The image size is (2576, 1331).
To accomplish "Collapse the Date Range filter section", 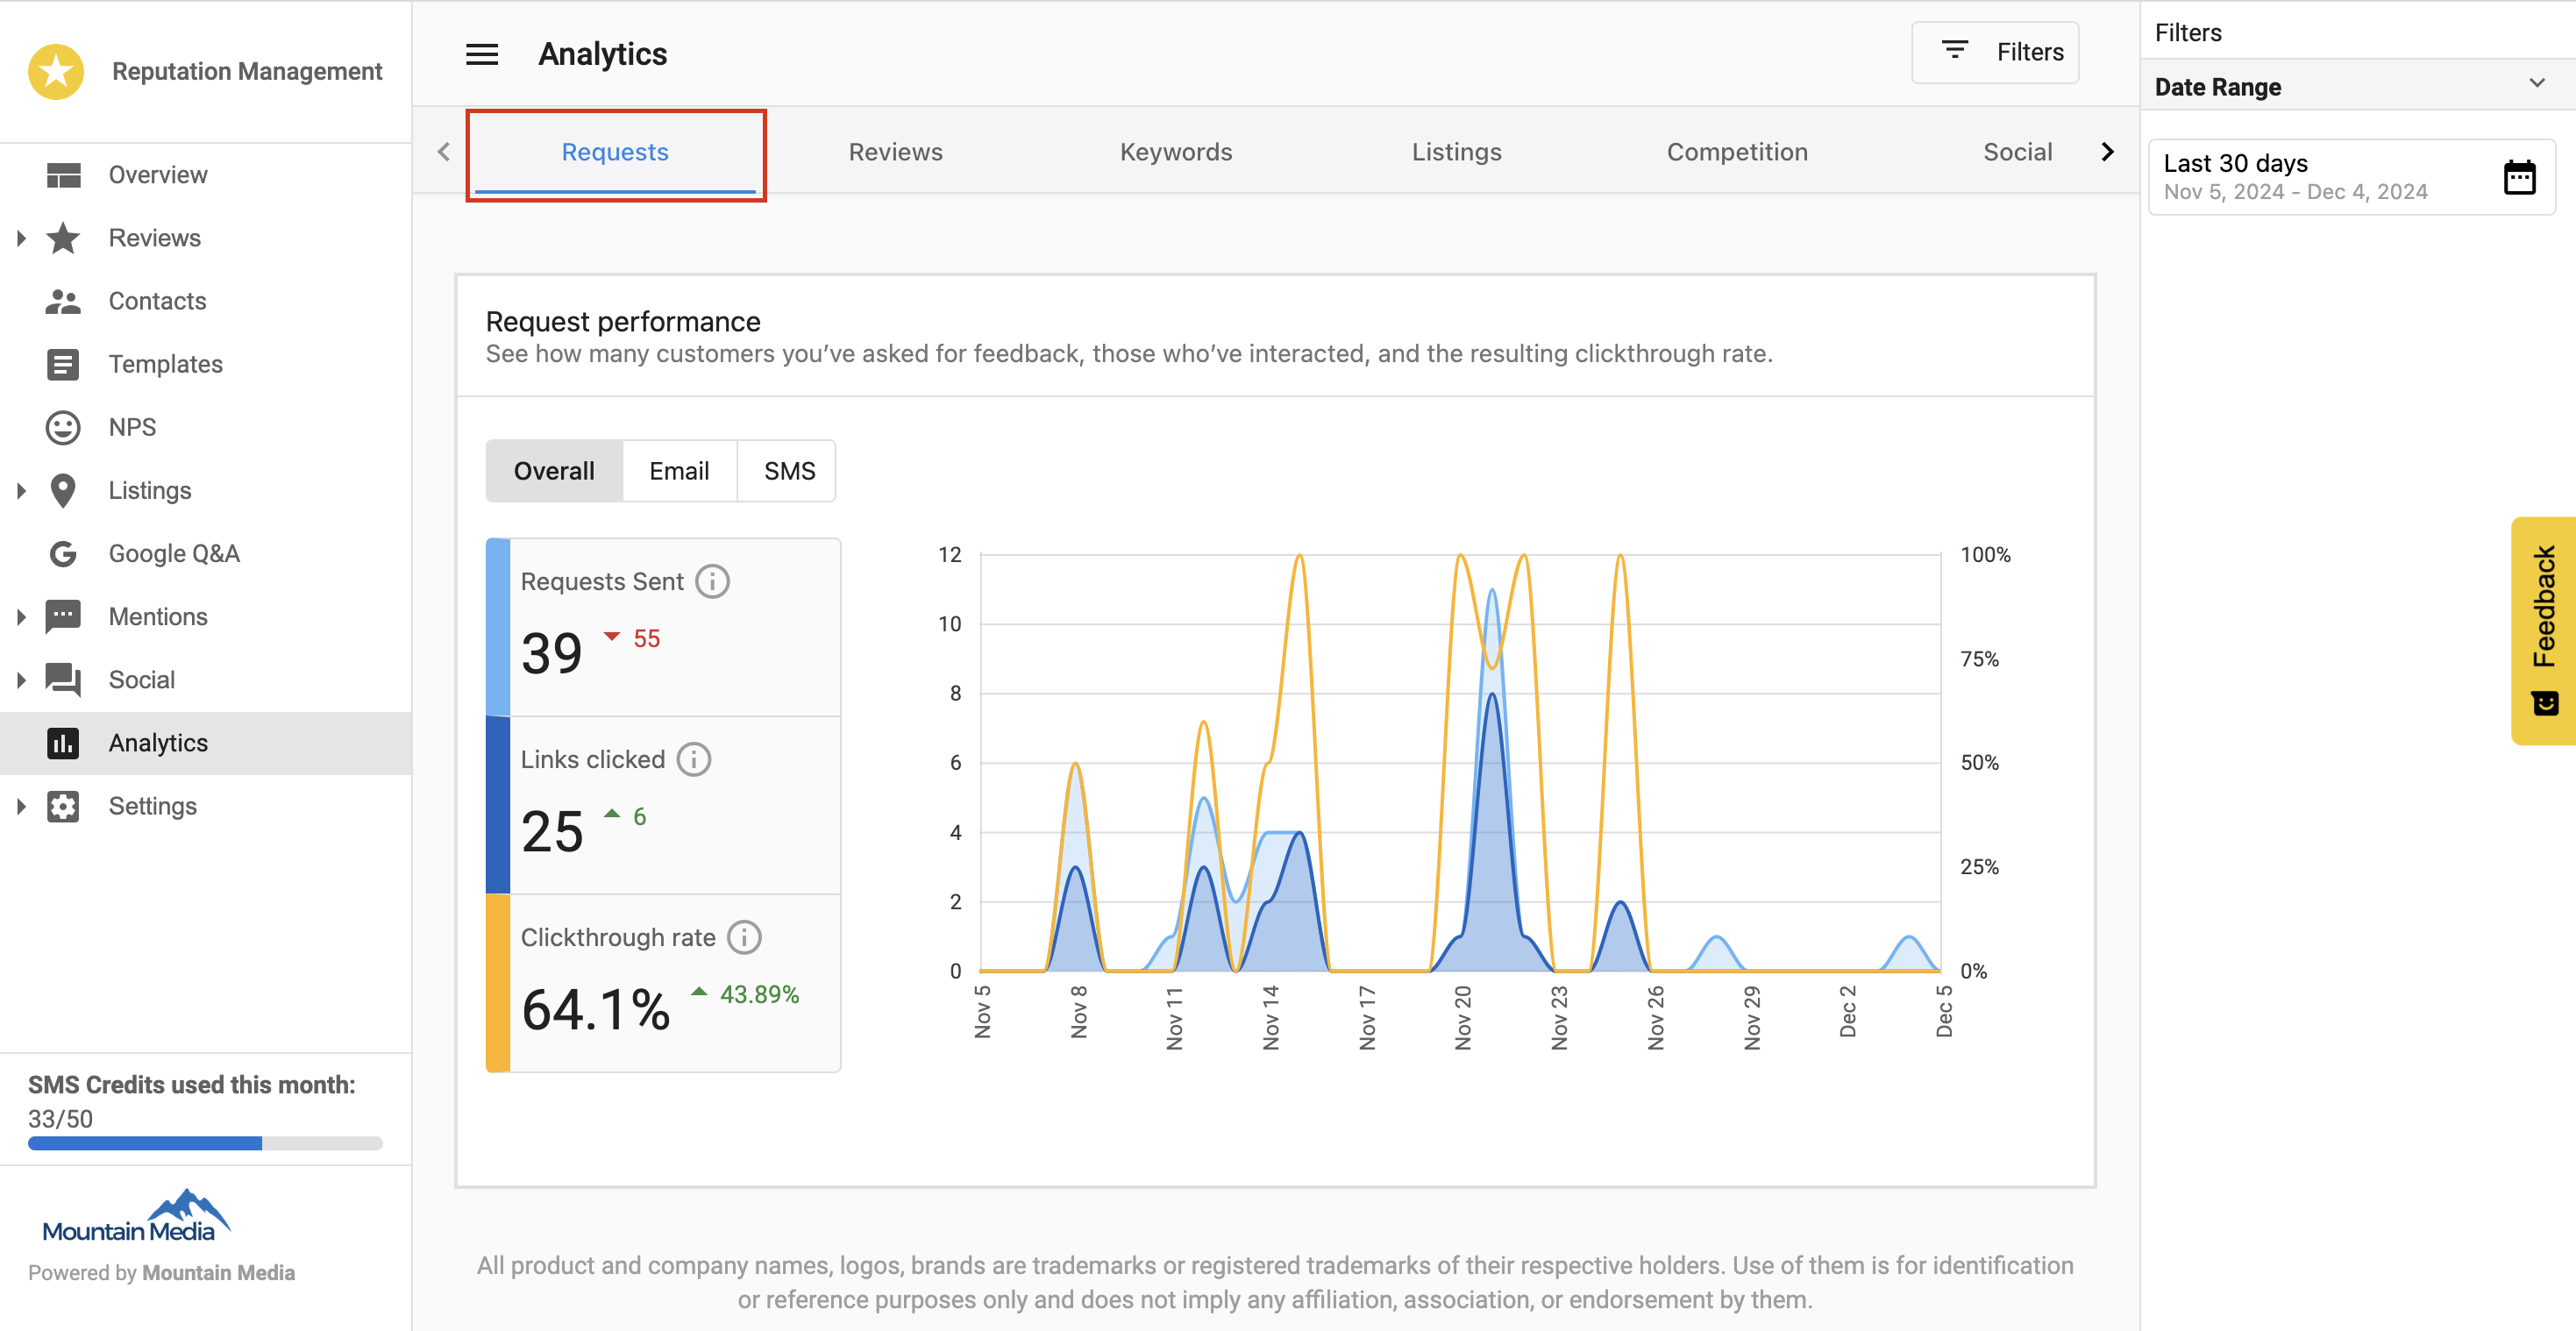I will click(x=2536, y=84).
